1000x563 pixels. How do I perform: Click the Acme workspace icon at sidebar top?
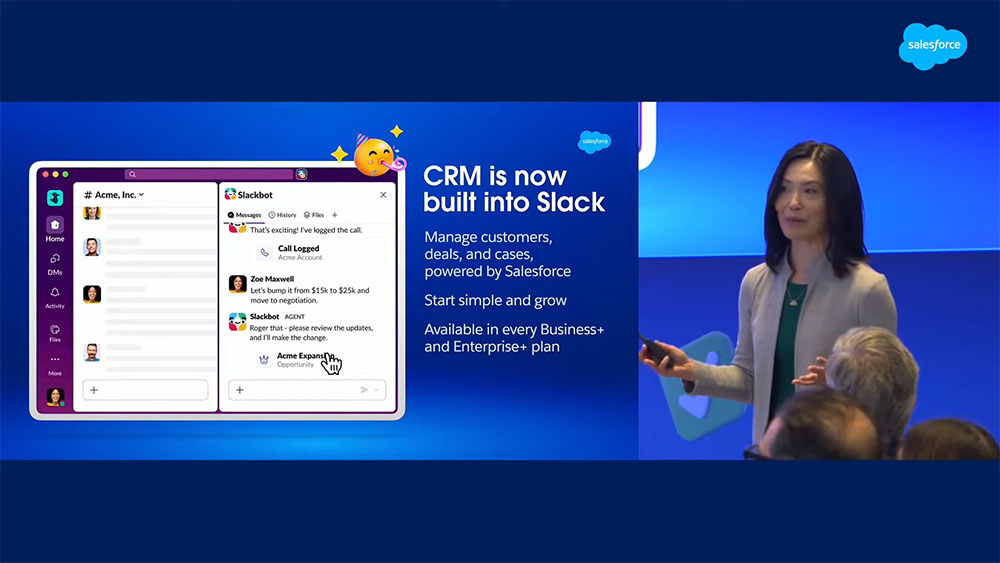pos(55,197)
